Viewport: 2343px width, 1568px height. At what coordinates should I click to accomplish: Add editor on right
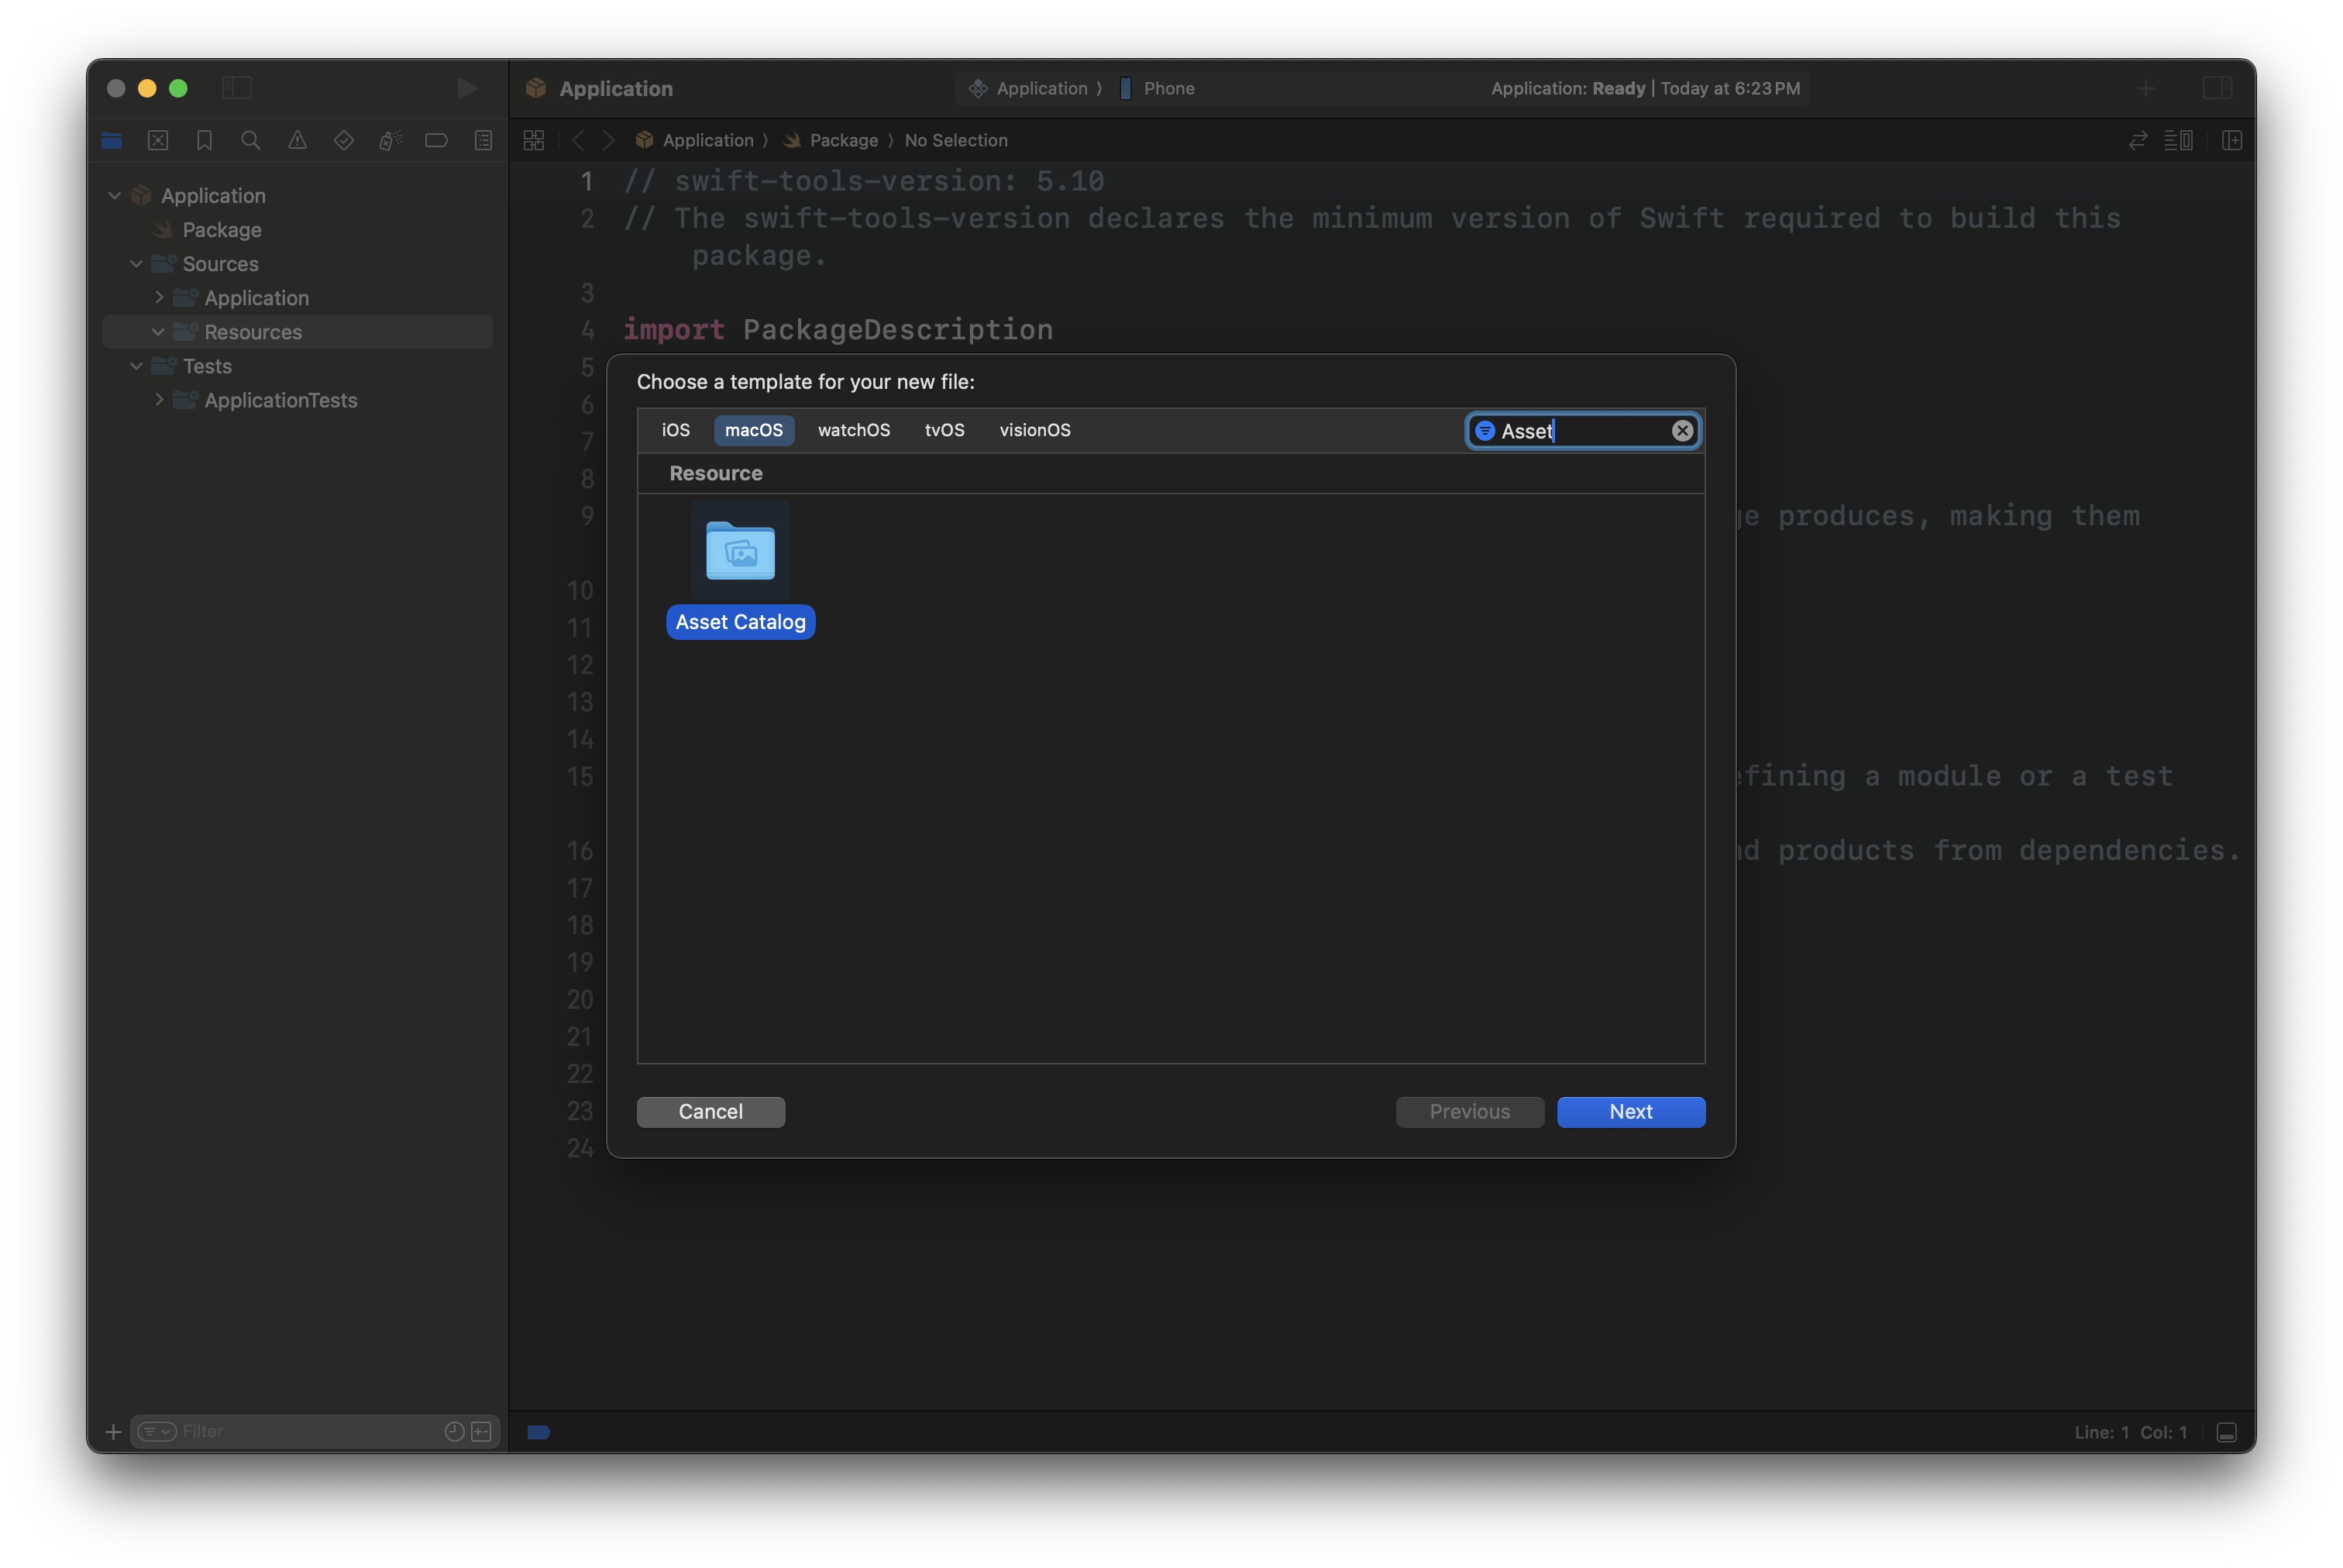(x=2232, y=141)
